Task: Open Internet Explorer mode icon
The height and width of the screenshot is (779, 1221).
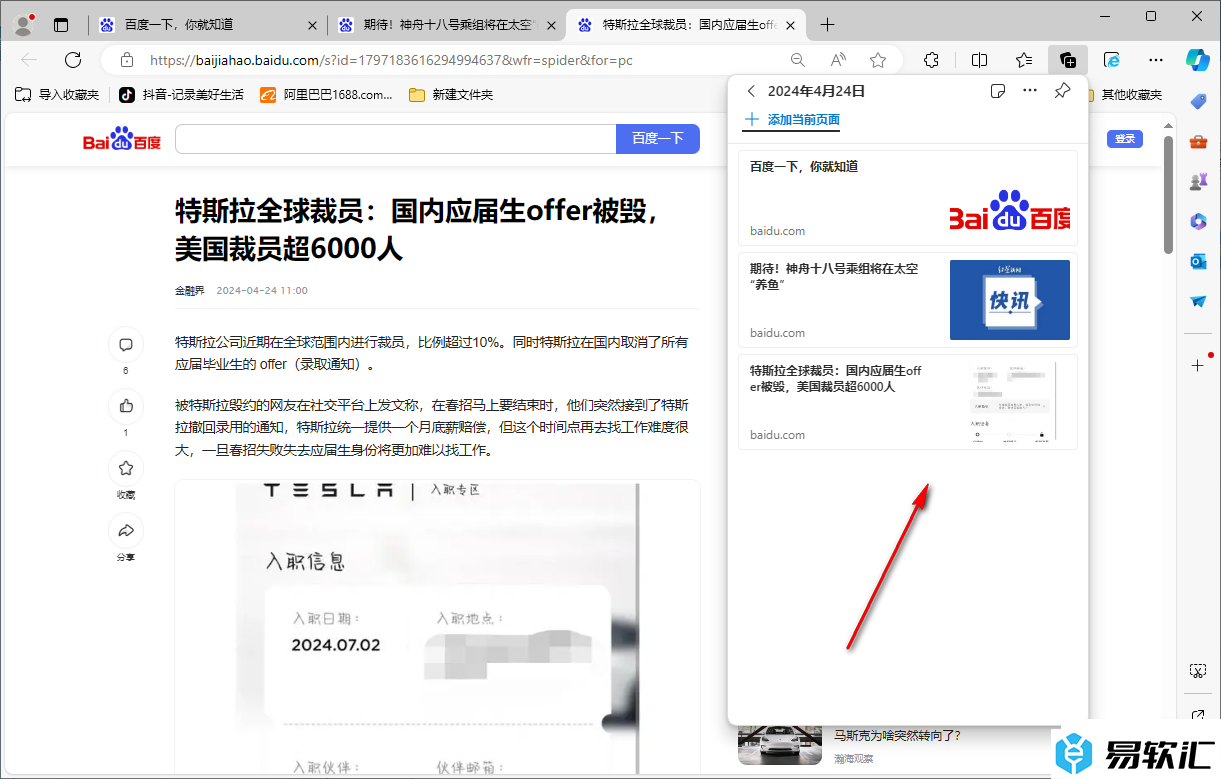Action: (x=1112, y=60)
